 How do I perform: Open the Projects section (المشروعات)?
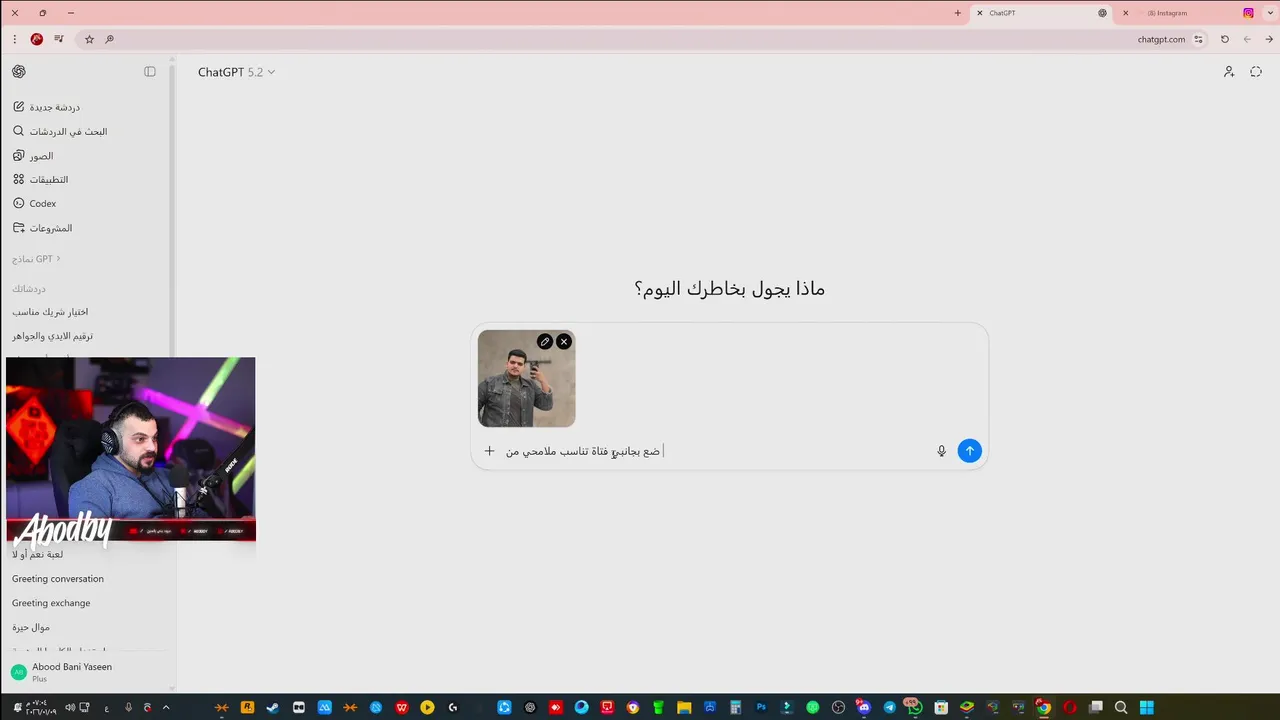click(43, 228)
